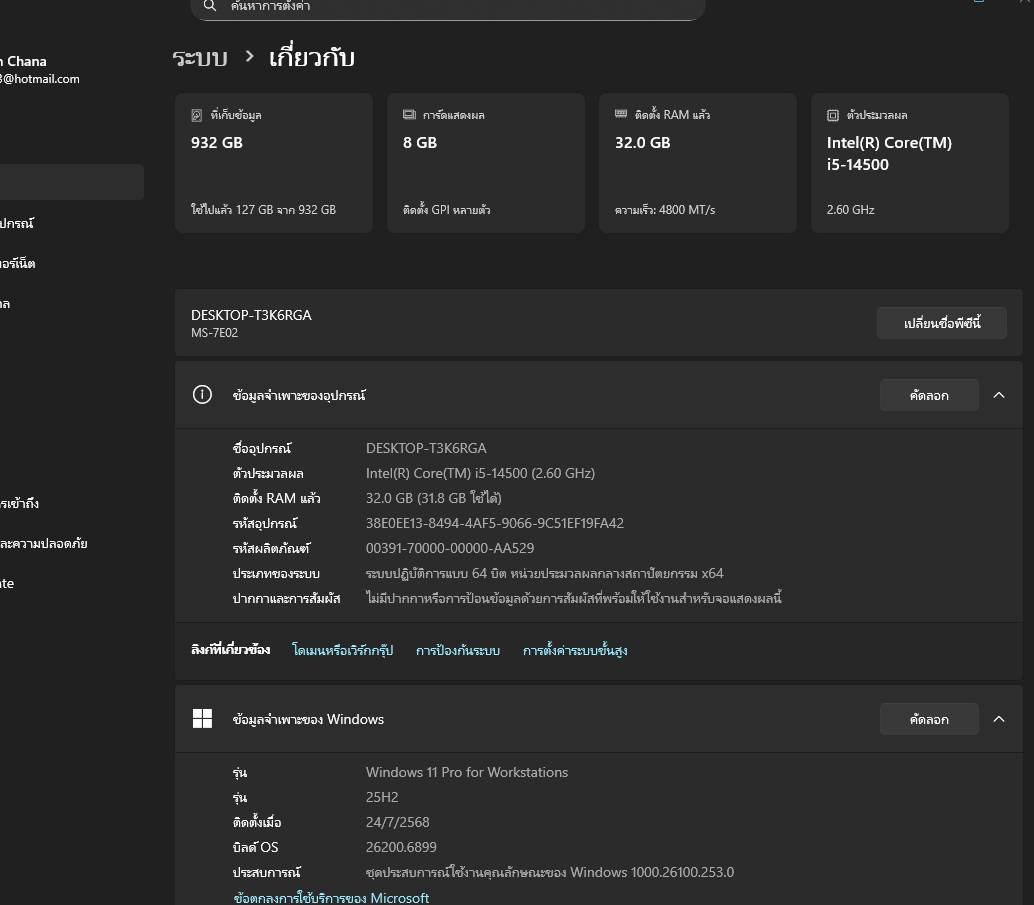Click the processor icon on Intel Core card
The image size is (1034, 905).
832,115
